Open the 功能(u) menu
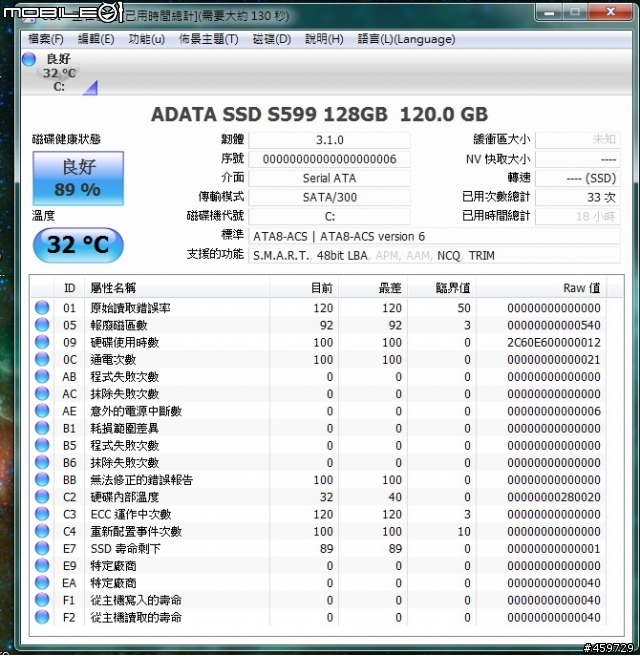This screenshot has width=640, height=656. [x=146, y=39]
